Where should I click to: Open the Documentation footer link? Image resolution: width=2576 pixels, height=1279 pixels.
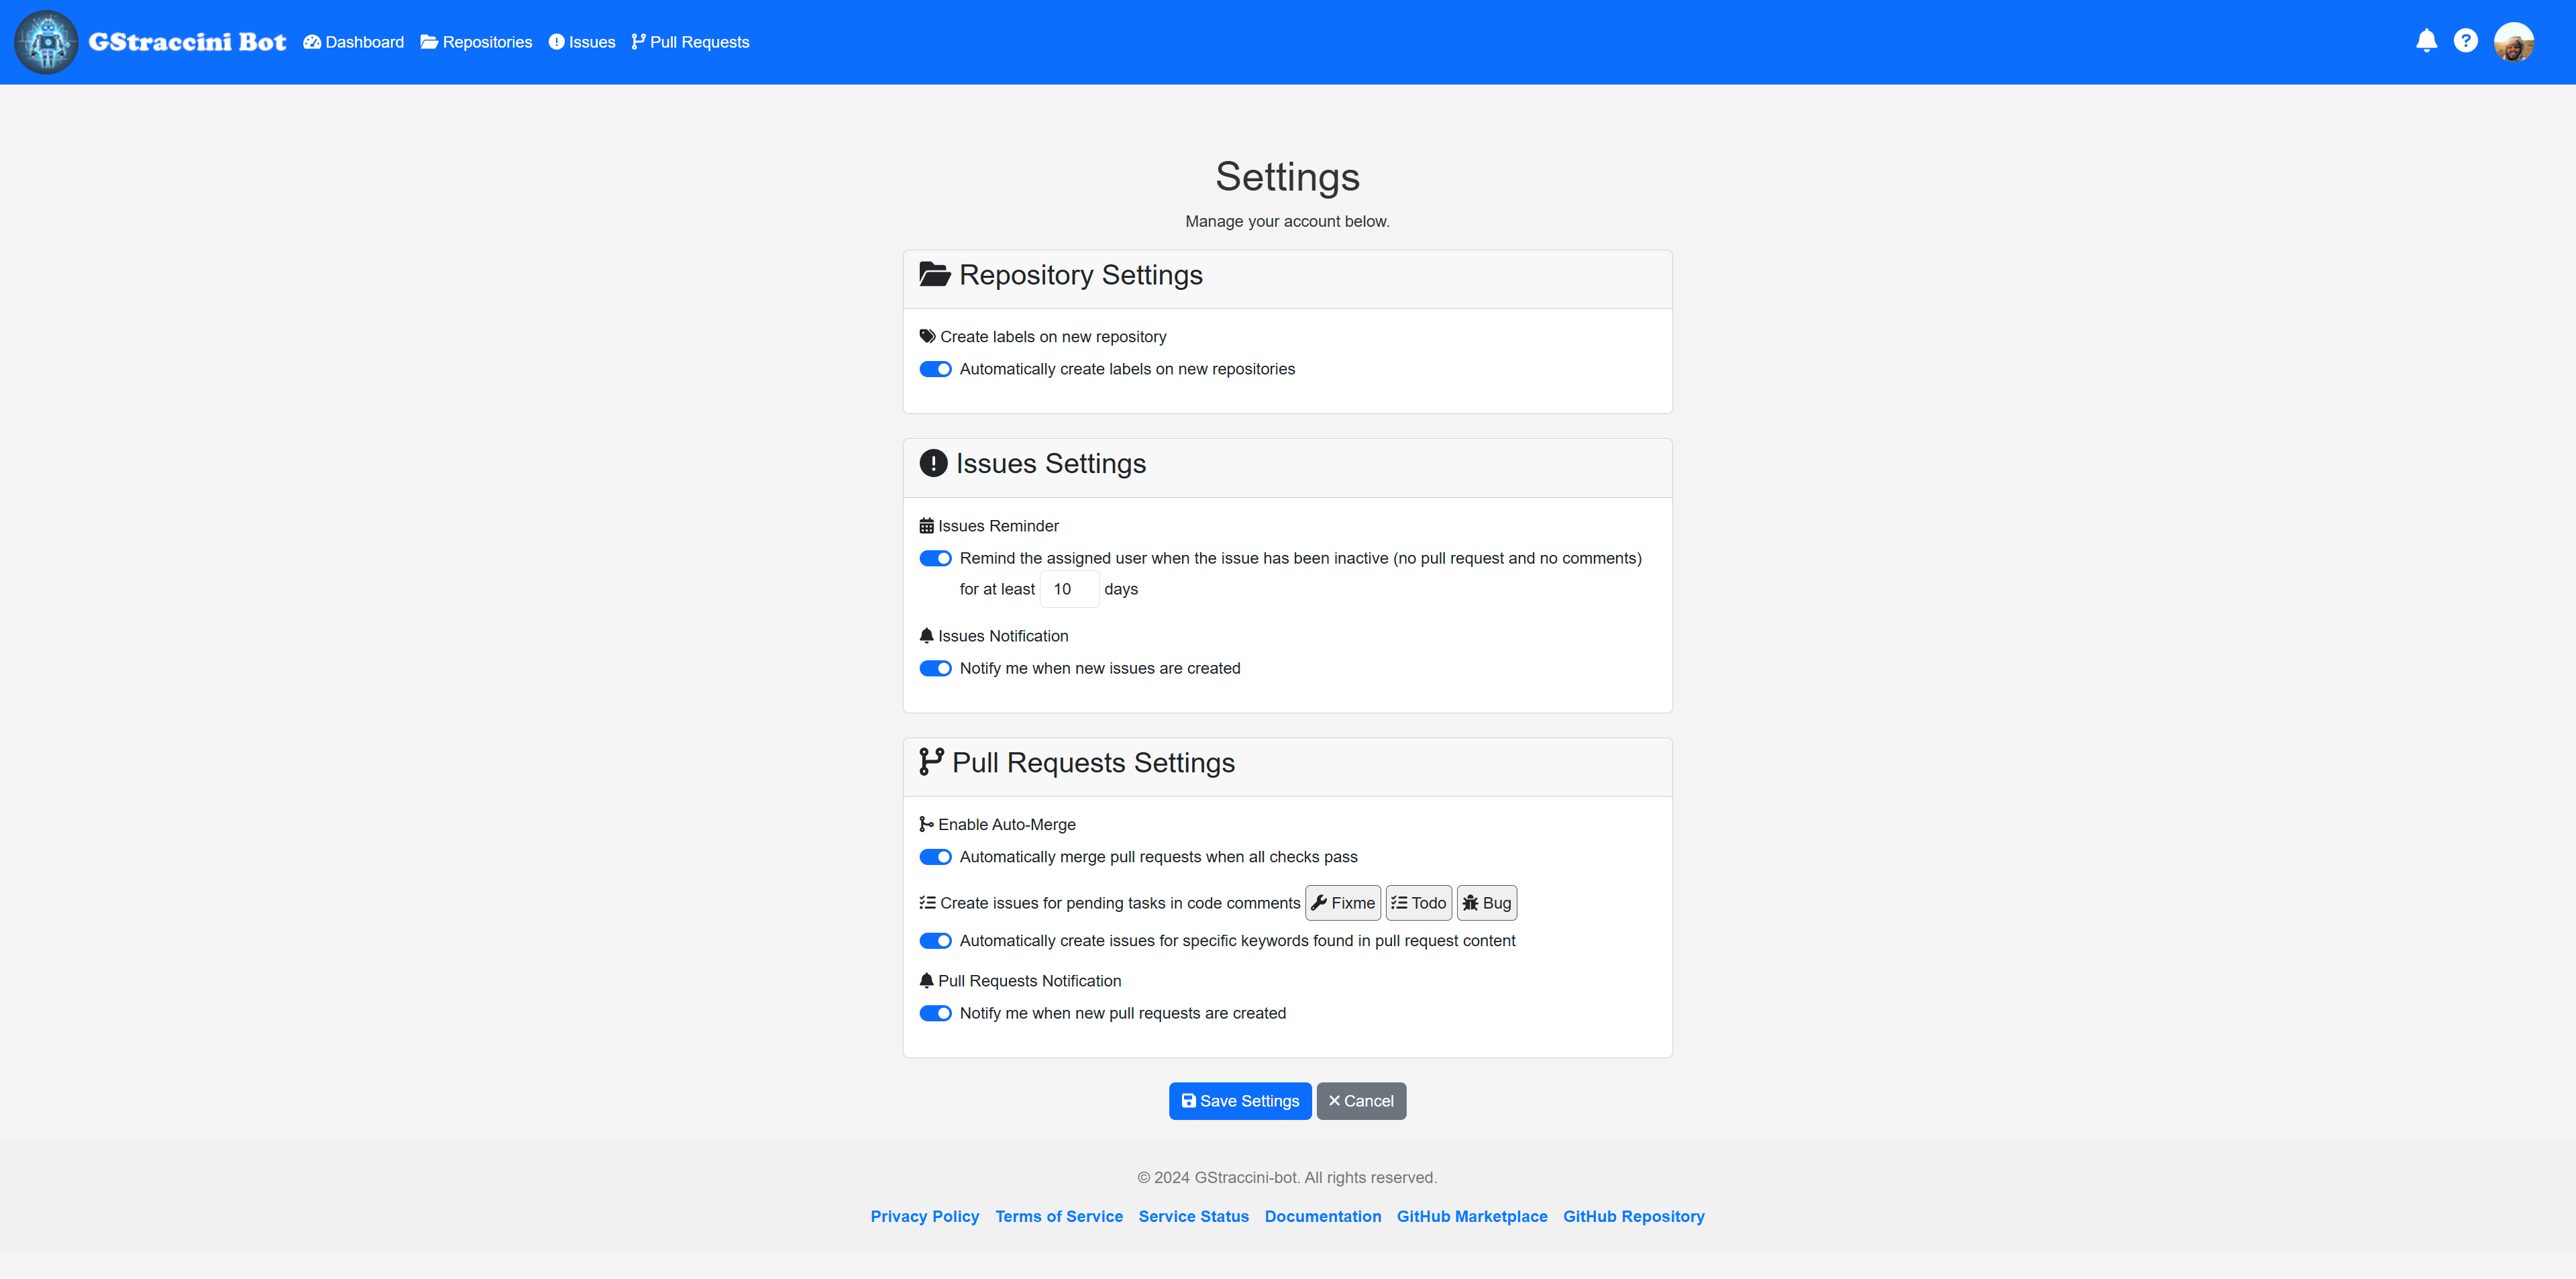1323,1216
